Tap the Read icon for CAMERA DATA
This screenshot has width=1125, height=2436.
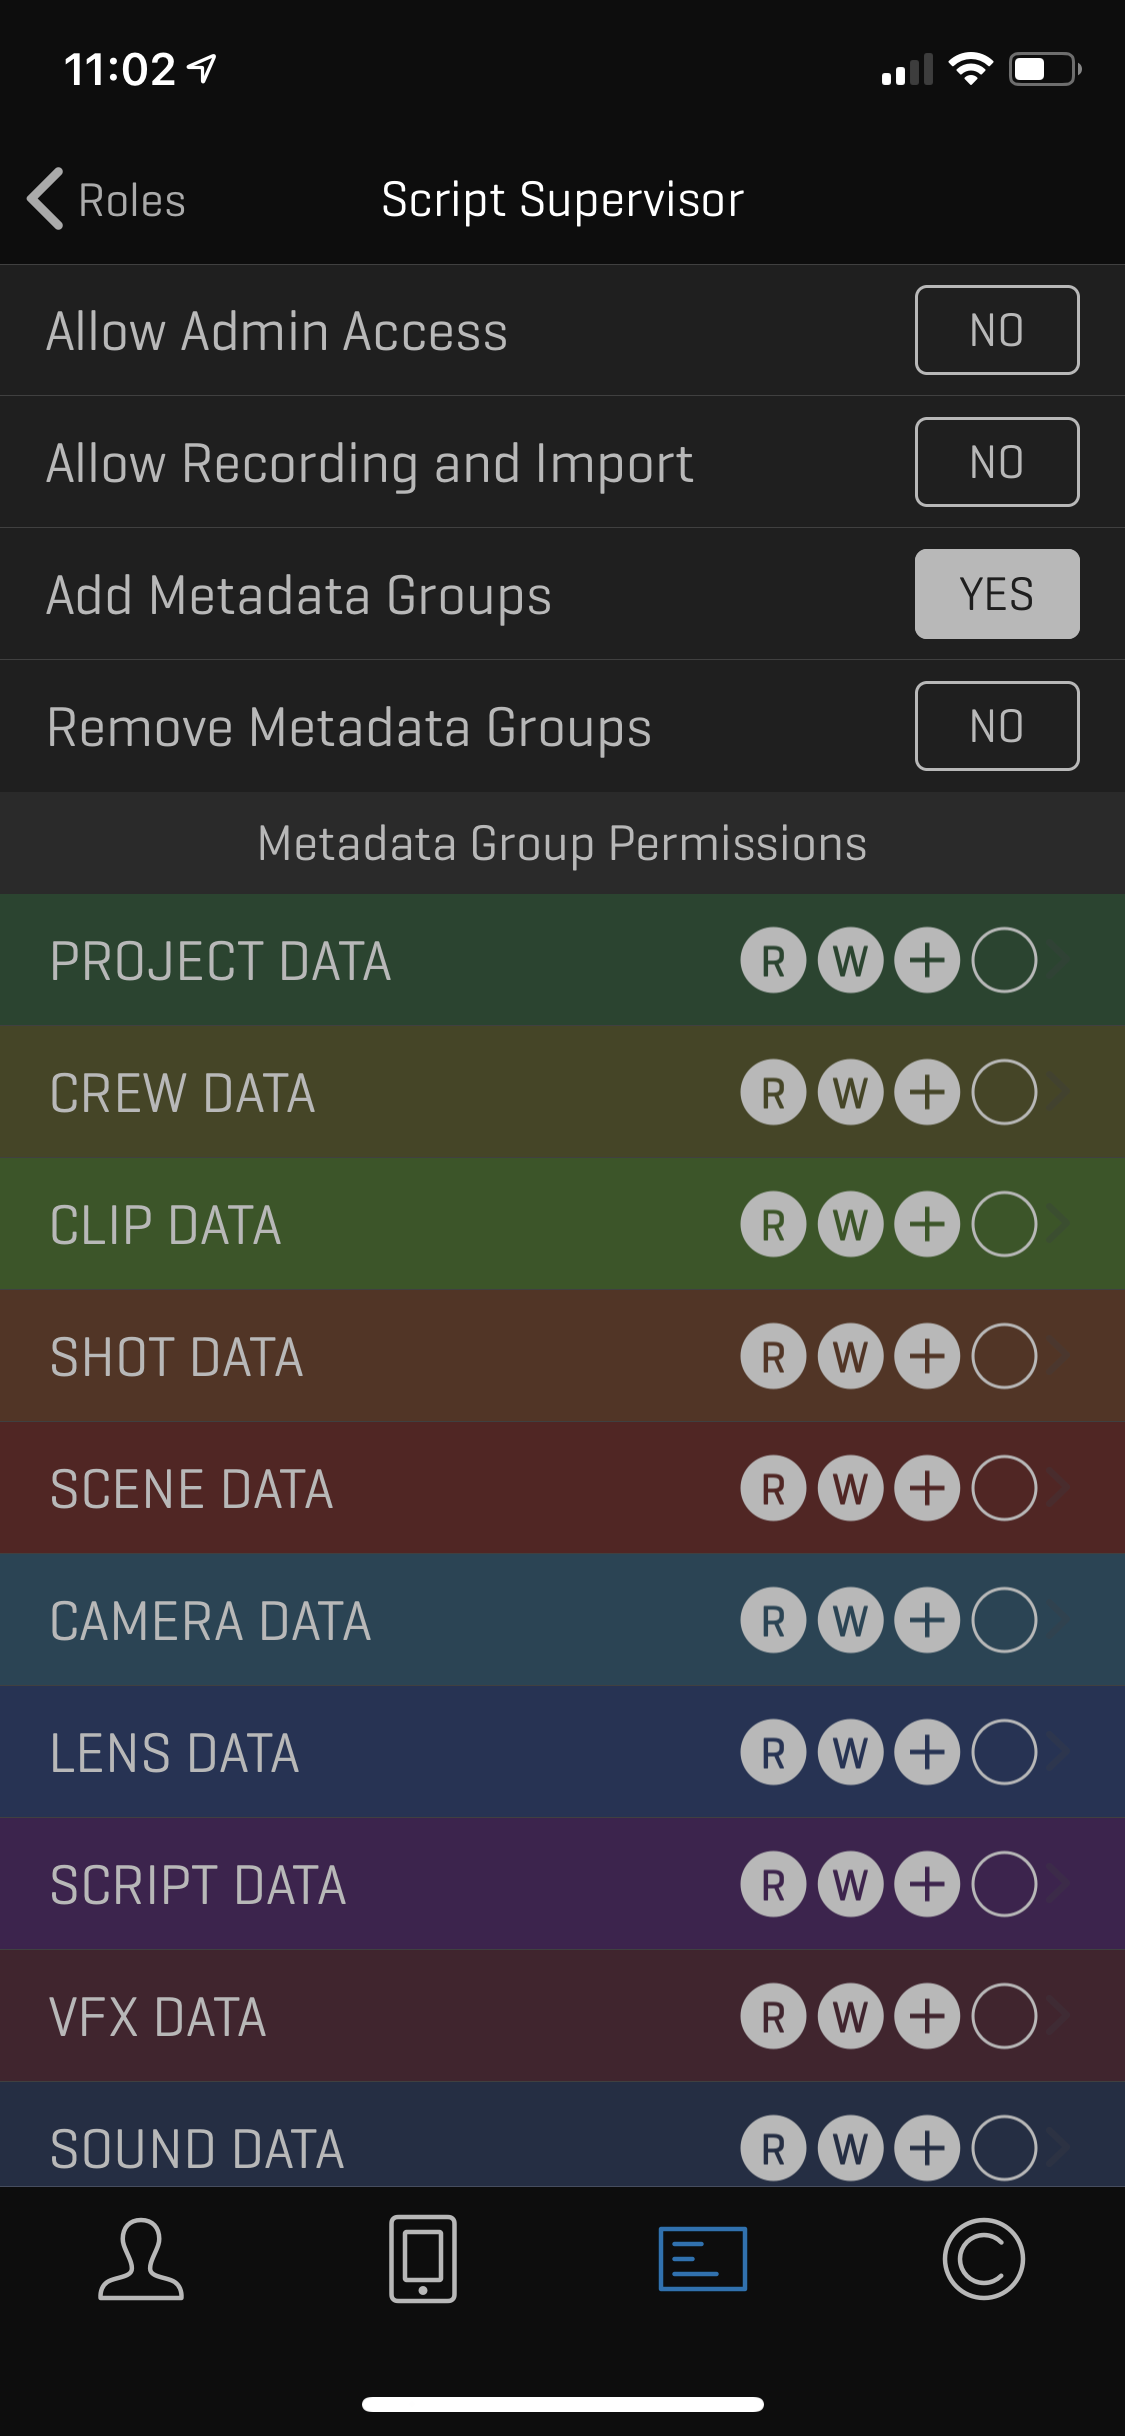(x=773, y=1621)
